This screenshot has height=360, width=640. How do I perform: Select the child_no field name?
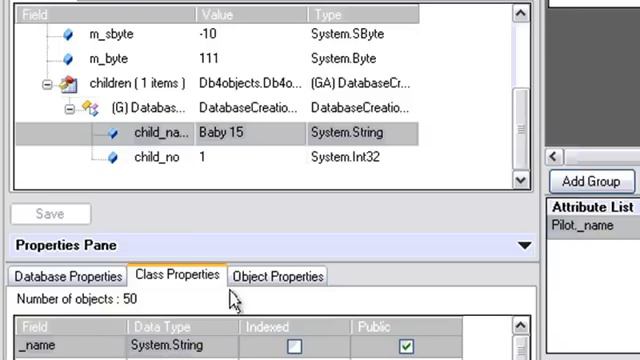[157, 158]
